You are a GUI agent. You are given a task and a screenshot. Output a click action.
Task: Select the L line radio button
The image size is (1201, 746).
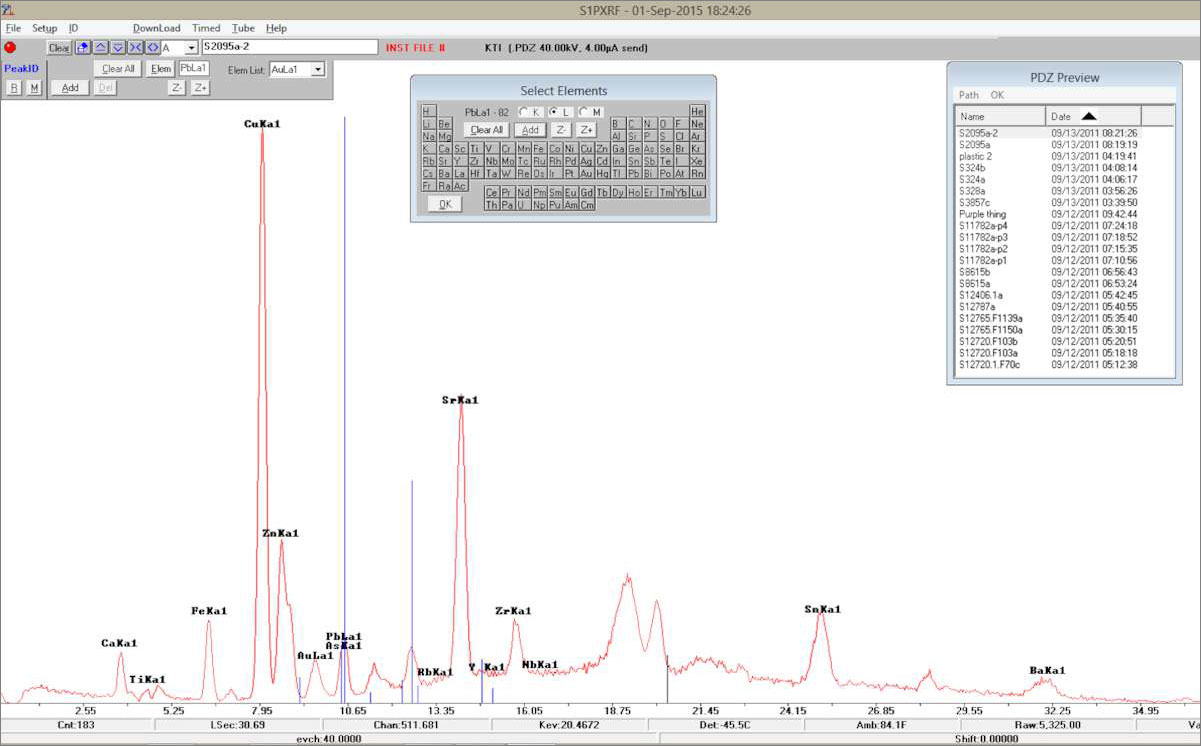point(561,112)
